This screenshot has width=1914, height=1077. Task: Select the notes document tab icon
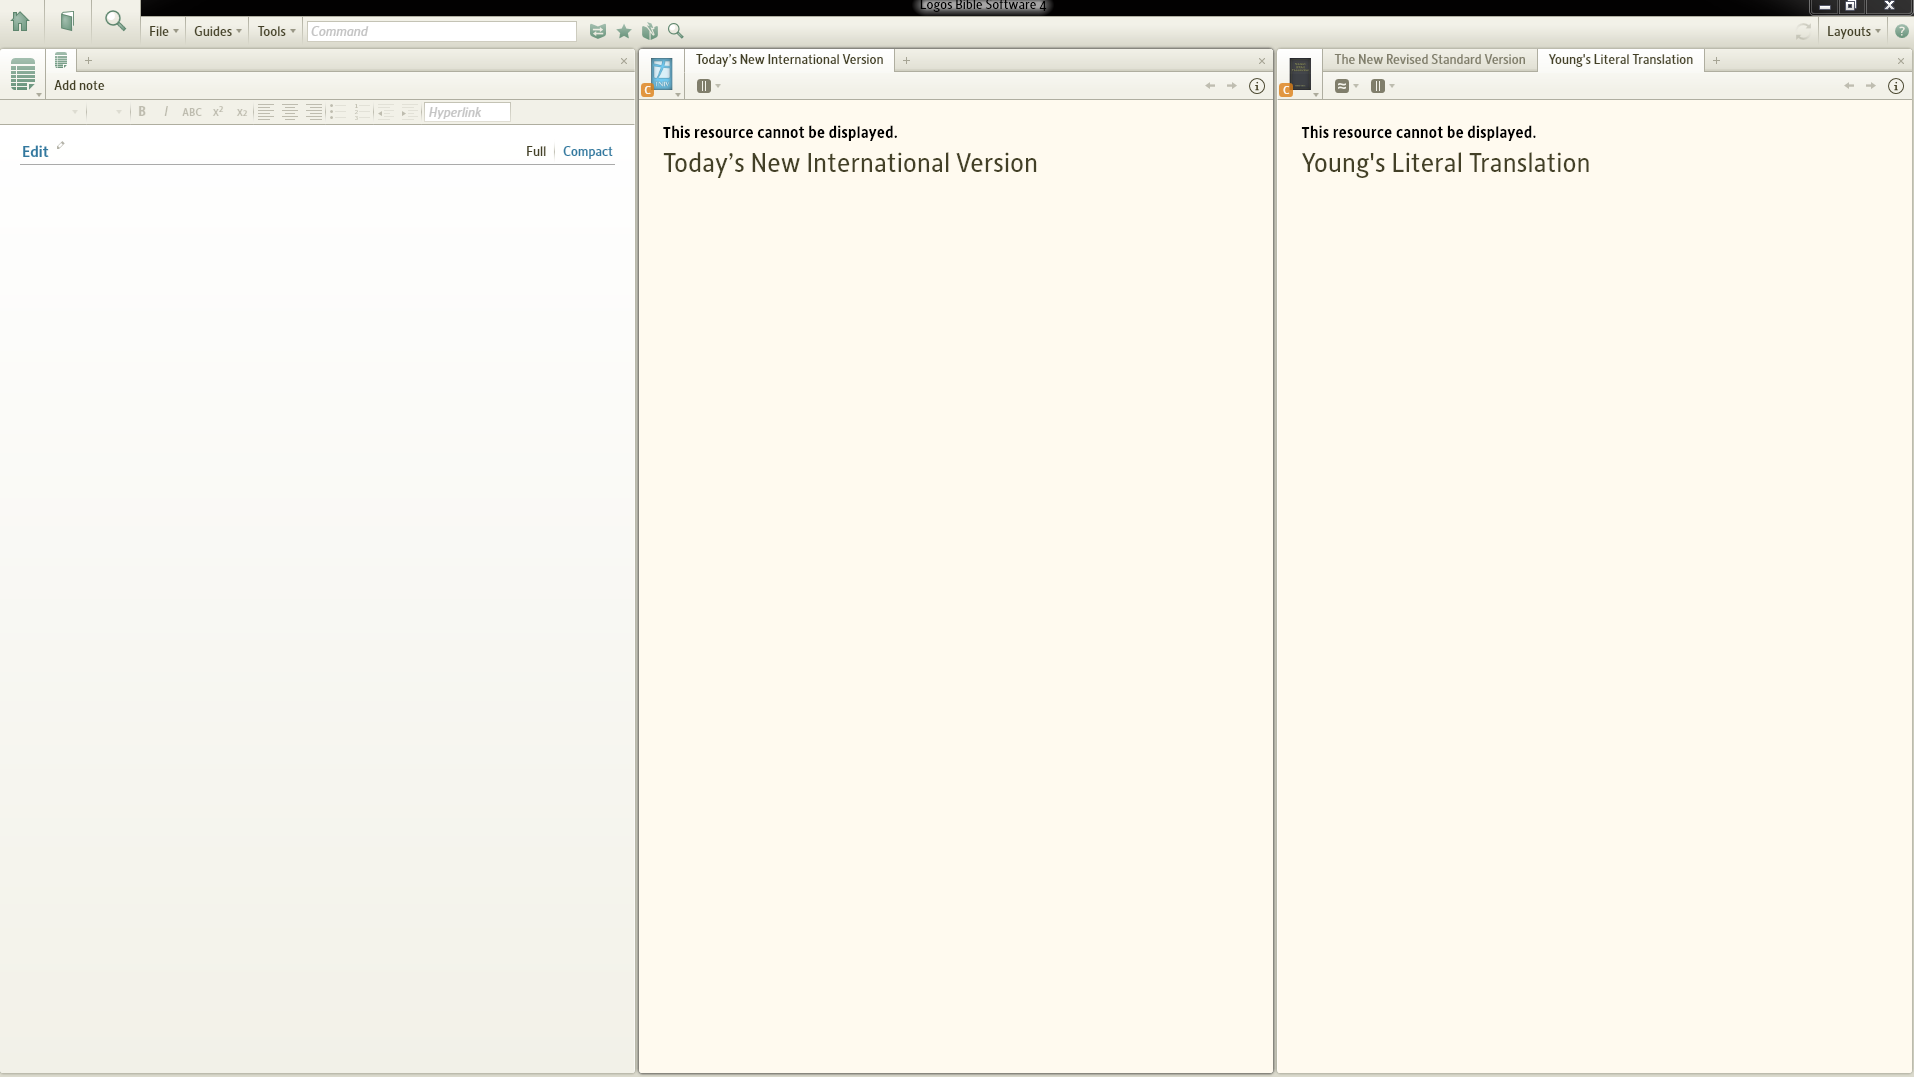coord(61,60)
